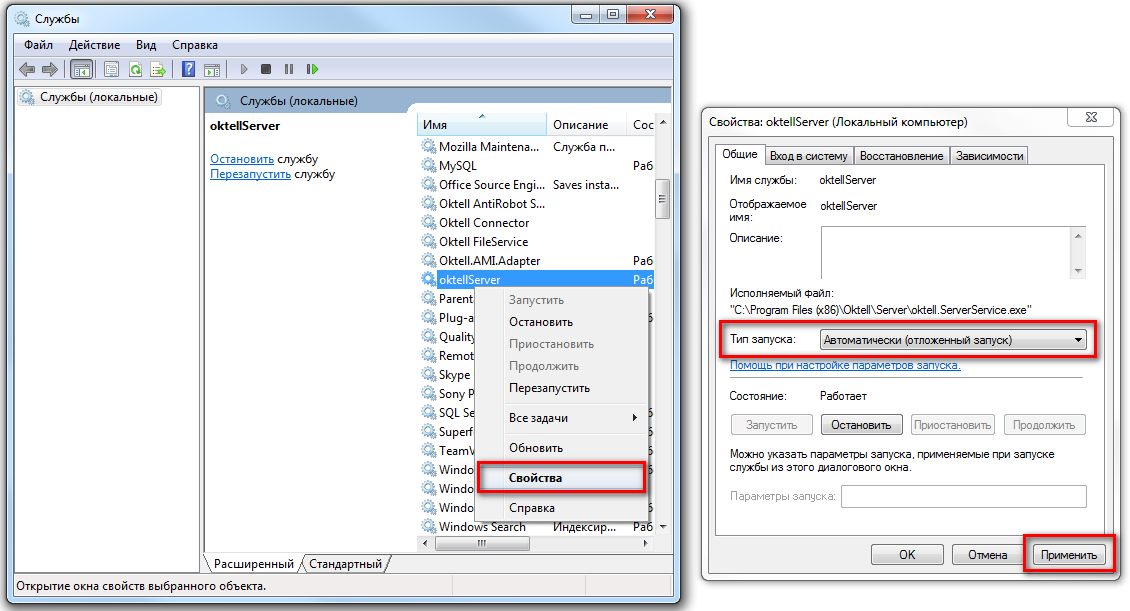Image resolution: width=1130 pixels, height=611 pixels.
Task: Choose Свойства in the context menu
Action: 535,478
